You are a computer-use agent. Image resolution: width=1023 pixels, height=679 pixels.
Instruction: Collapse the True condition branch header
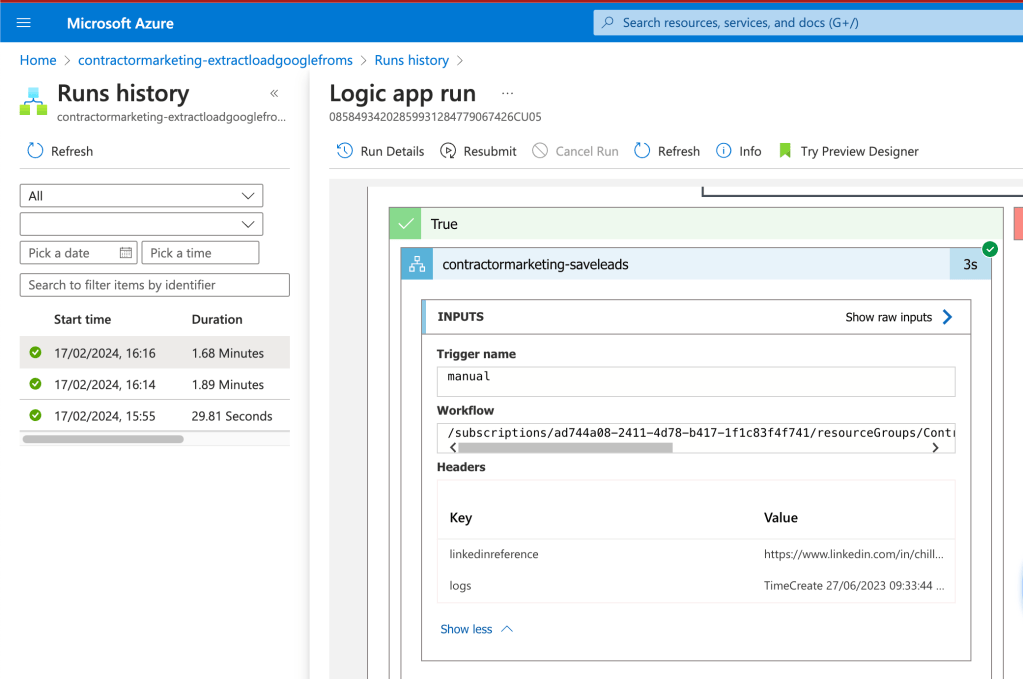696,224
